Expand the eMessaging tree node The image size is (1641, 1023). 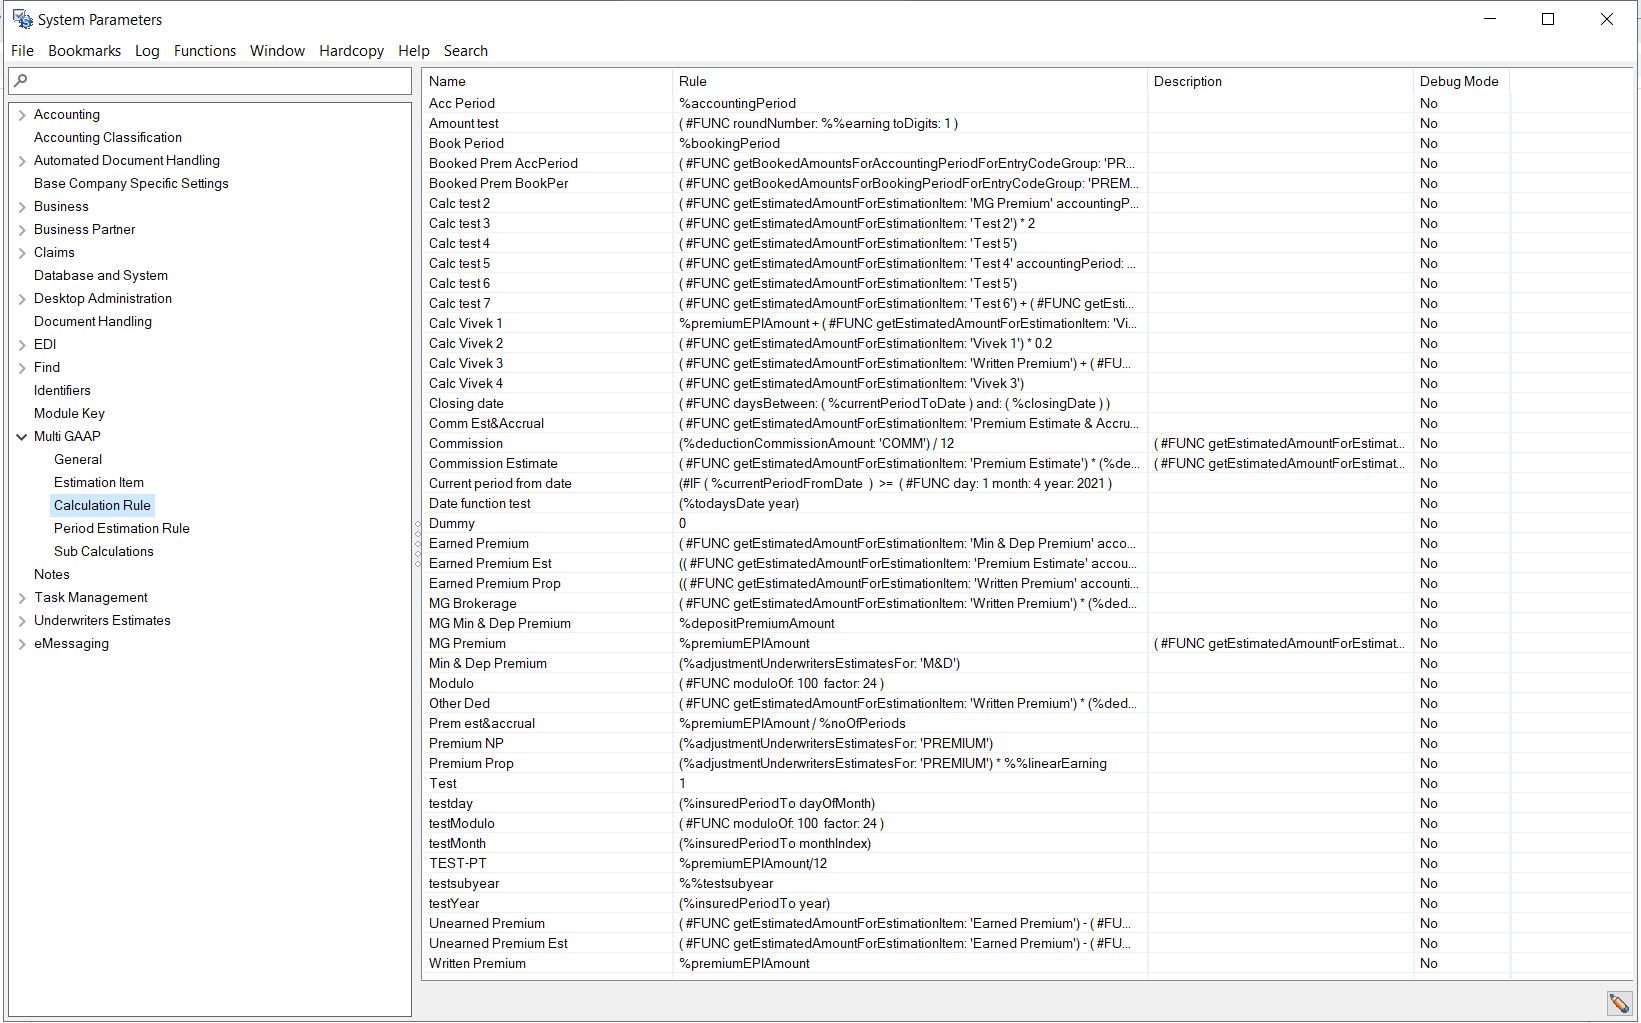(22, 644)
